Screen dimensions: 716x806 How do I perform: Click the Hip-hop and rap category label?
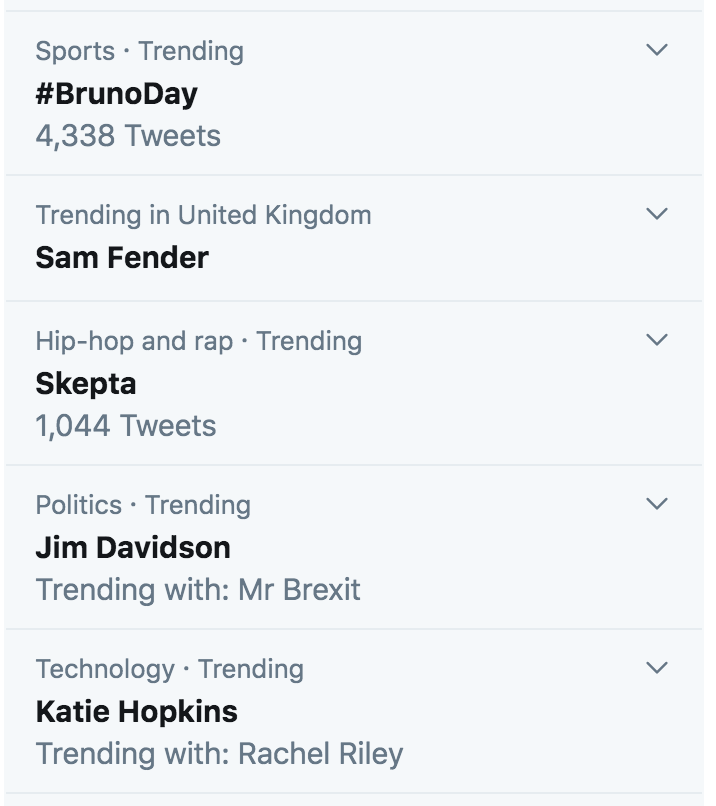[133, 341]
